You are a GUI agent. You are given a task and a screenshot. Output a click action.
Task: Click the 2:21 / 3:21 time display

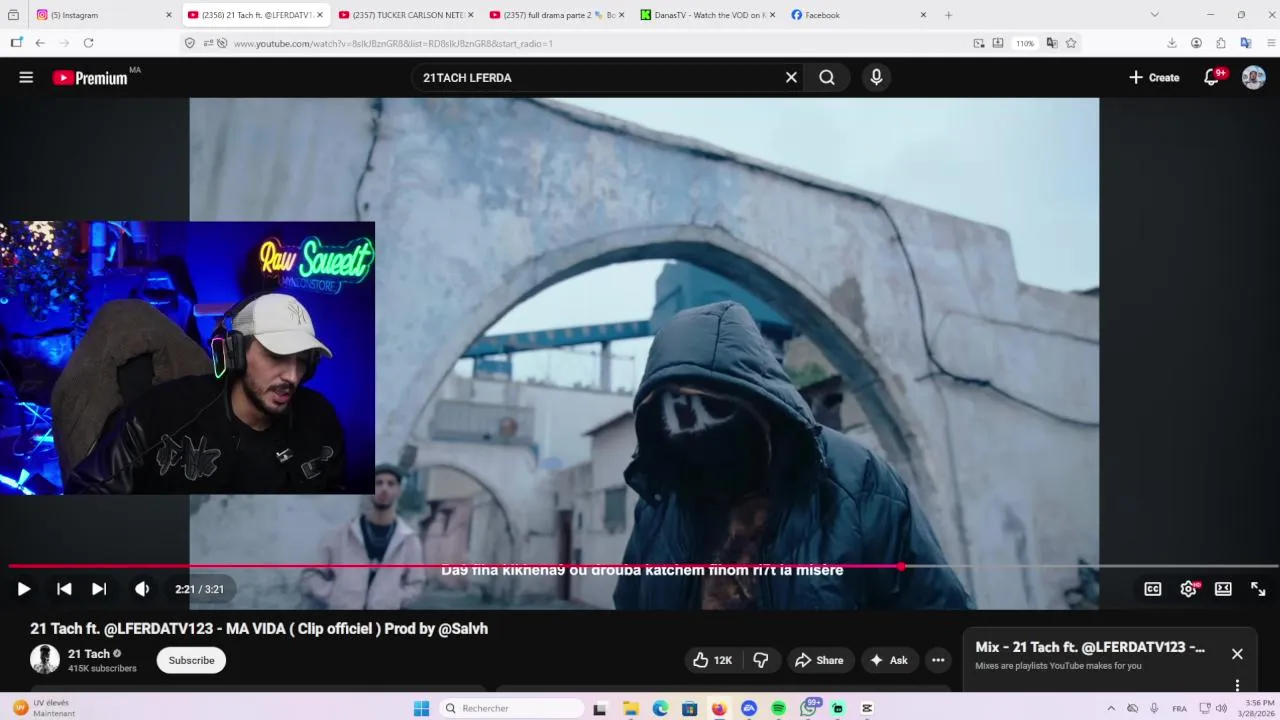[199, 589]
